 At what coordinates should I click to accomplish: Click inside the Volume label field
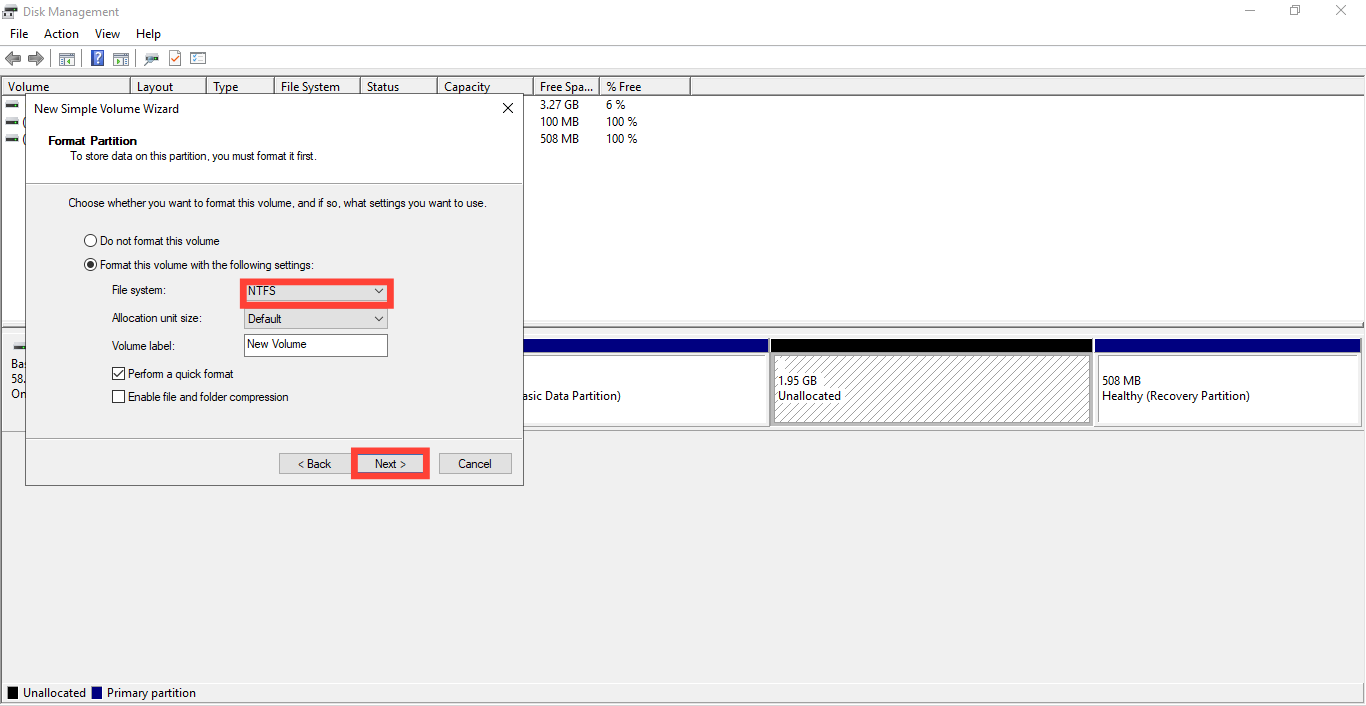coord(315,344)
